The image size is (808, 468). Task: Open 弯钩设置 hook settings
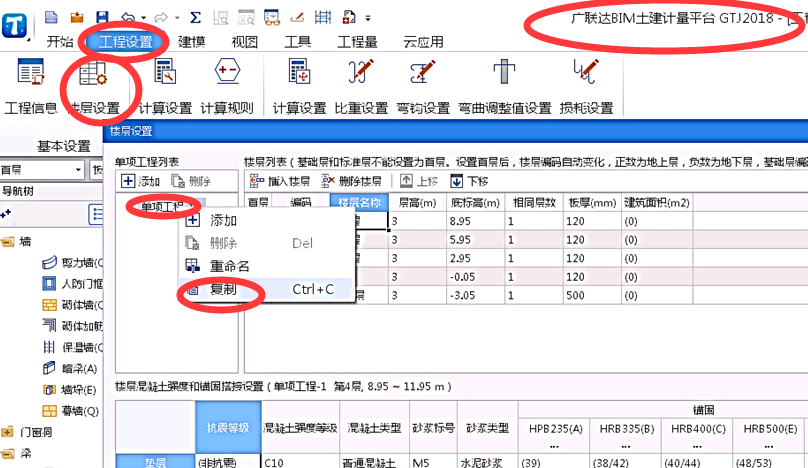[423, 86]
